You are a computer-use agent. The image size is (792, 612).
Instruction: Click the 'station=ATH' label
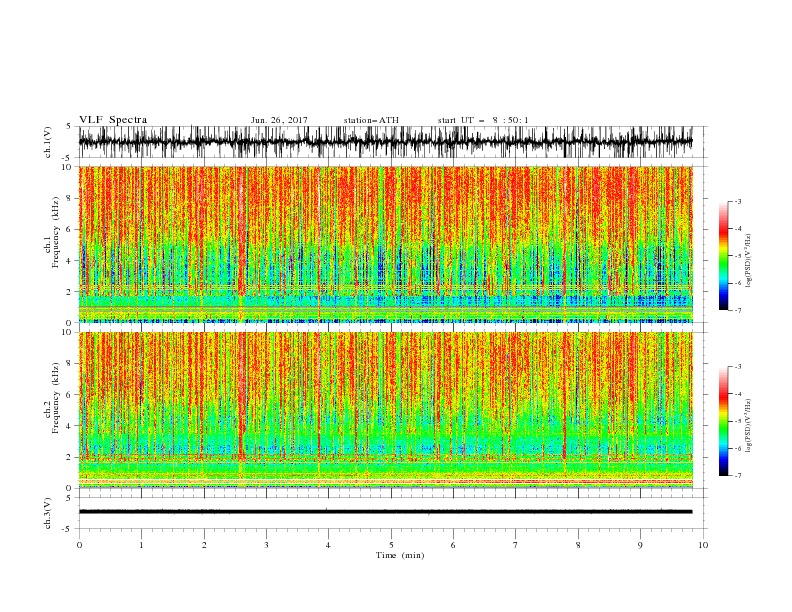371,120
